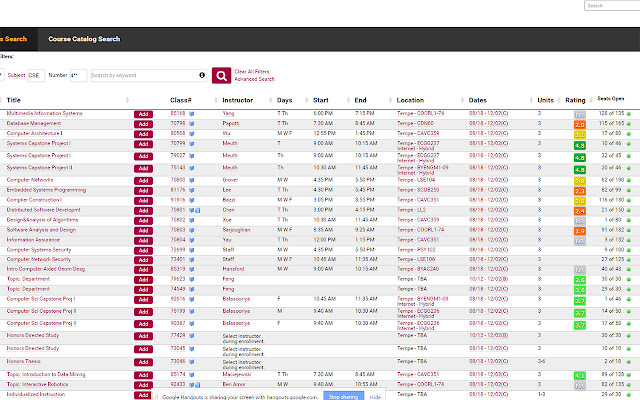Viewport: 640px width, 400px height.
Task: Click the Clear All Filters link
Action: click(x=252, y=71)
